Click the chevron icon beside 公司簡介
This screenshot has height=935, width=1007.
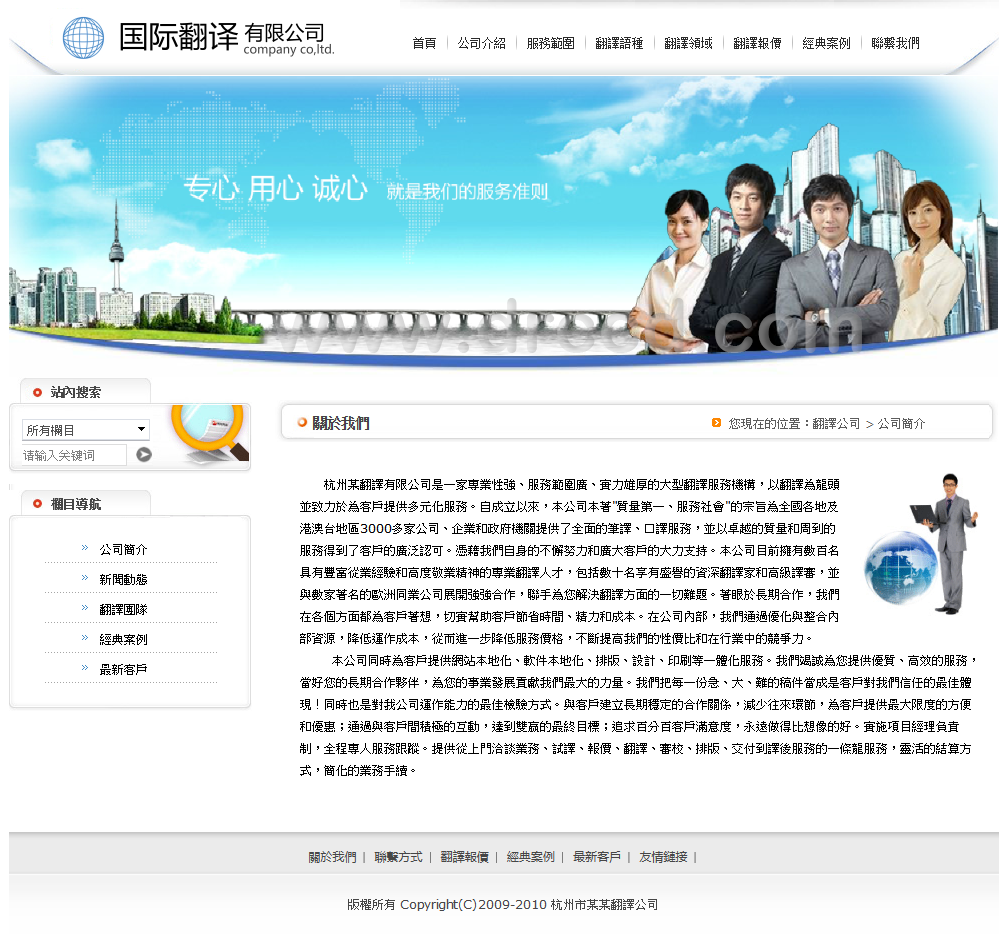(x=85, y=548)
